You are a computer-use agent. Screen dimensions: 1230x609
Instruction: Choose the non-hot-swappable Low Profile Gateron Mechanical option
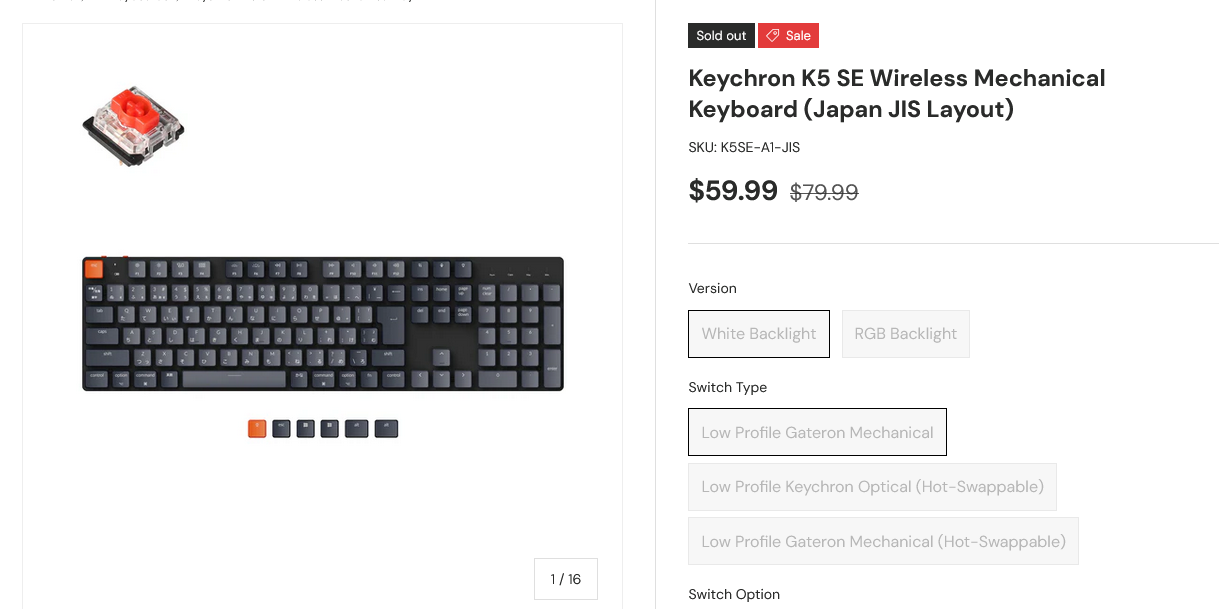[x=817, y=433]
